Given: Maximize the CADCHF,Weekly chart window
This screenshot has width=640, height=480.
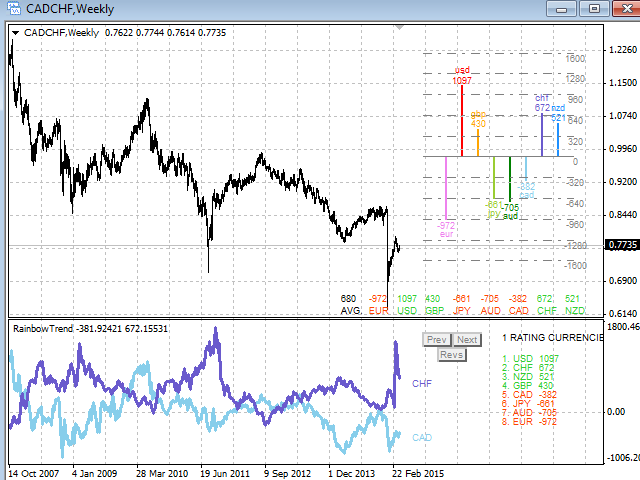Looking at the screenshot, I should 594,9.
